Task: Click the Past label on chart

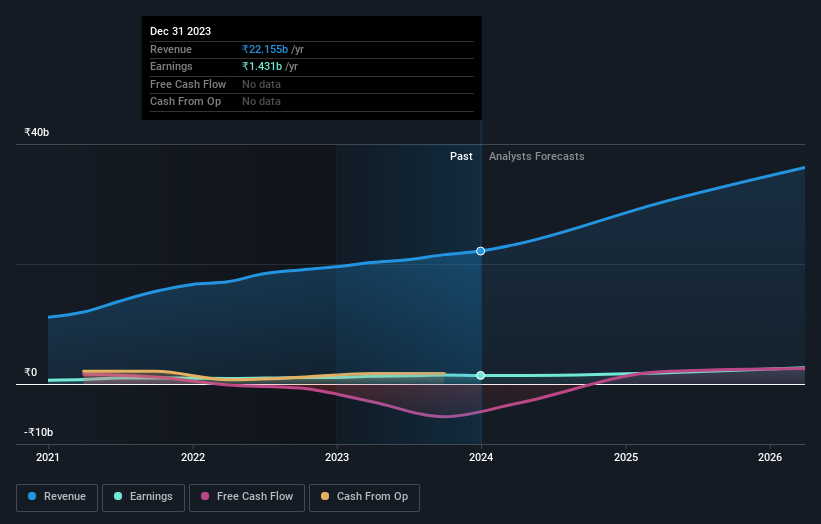Action: [461, 157]
